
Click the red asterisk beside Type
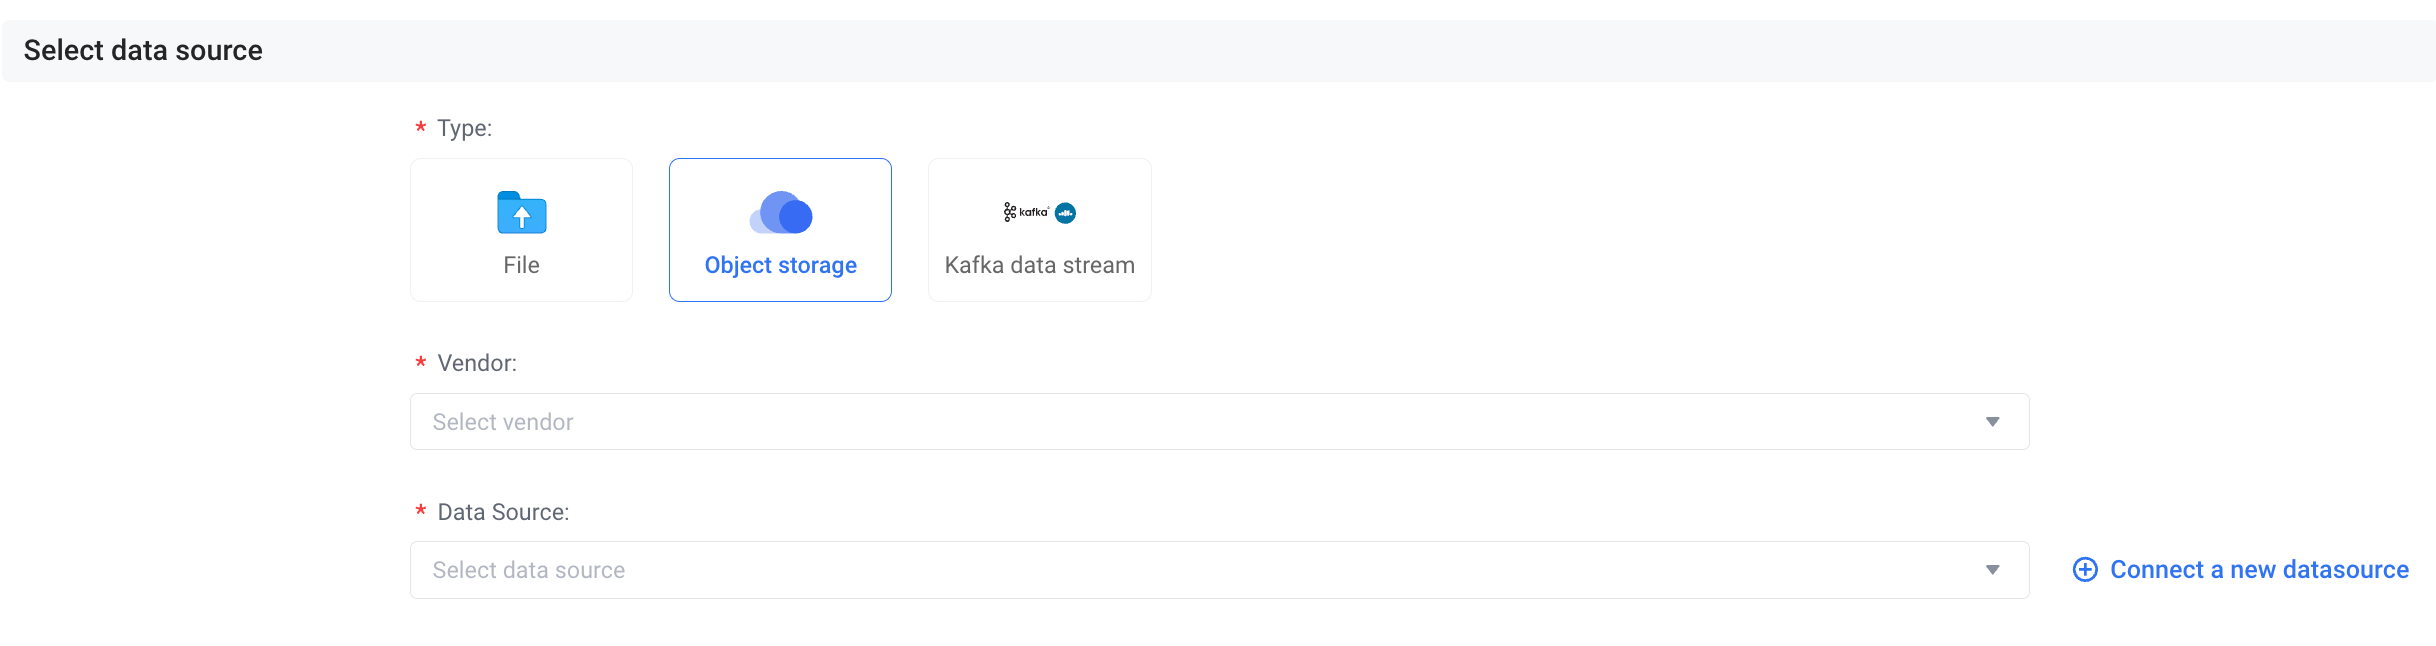[421, 128]
